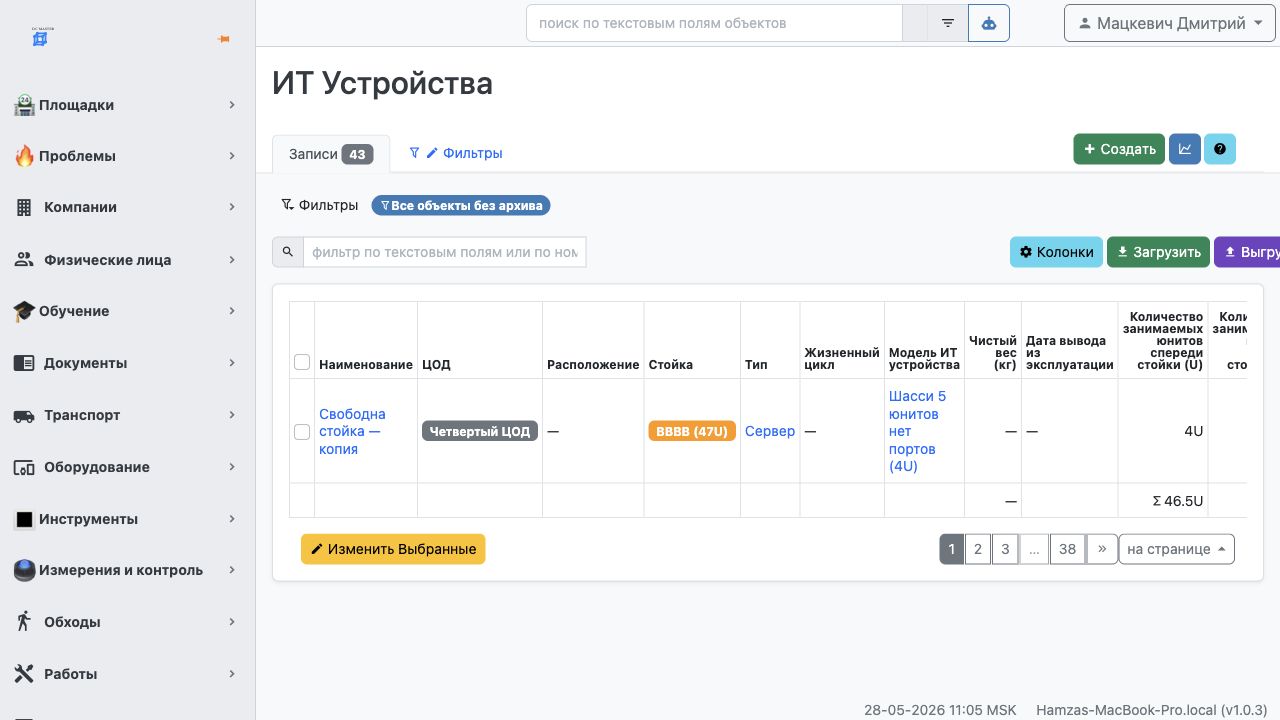Viewport: 1280px width, 720px height.
Task: Open the help question mark button
Action: (1220, 149)
